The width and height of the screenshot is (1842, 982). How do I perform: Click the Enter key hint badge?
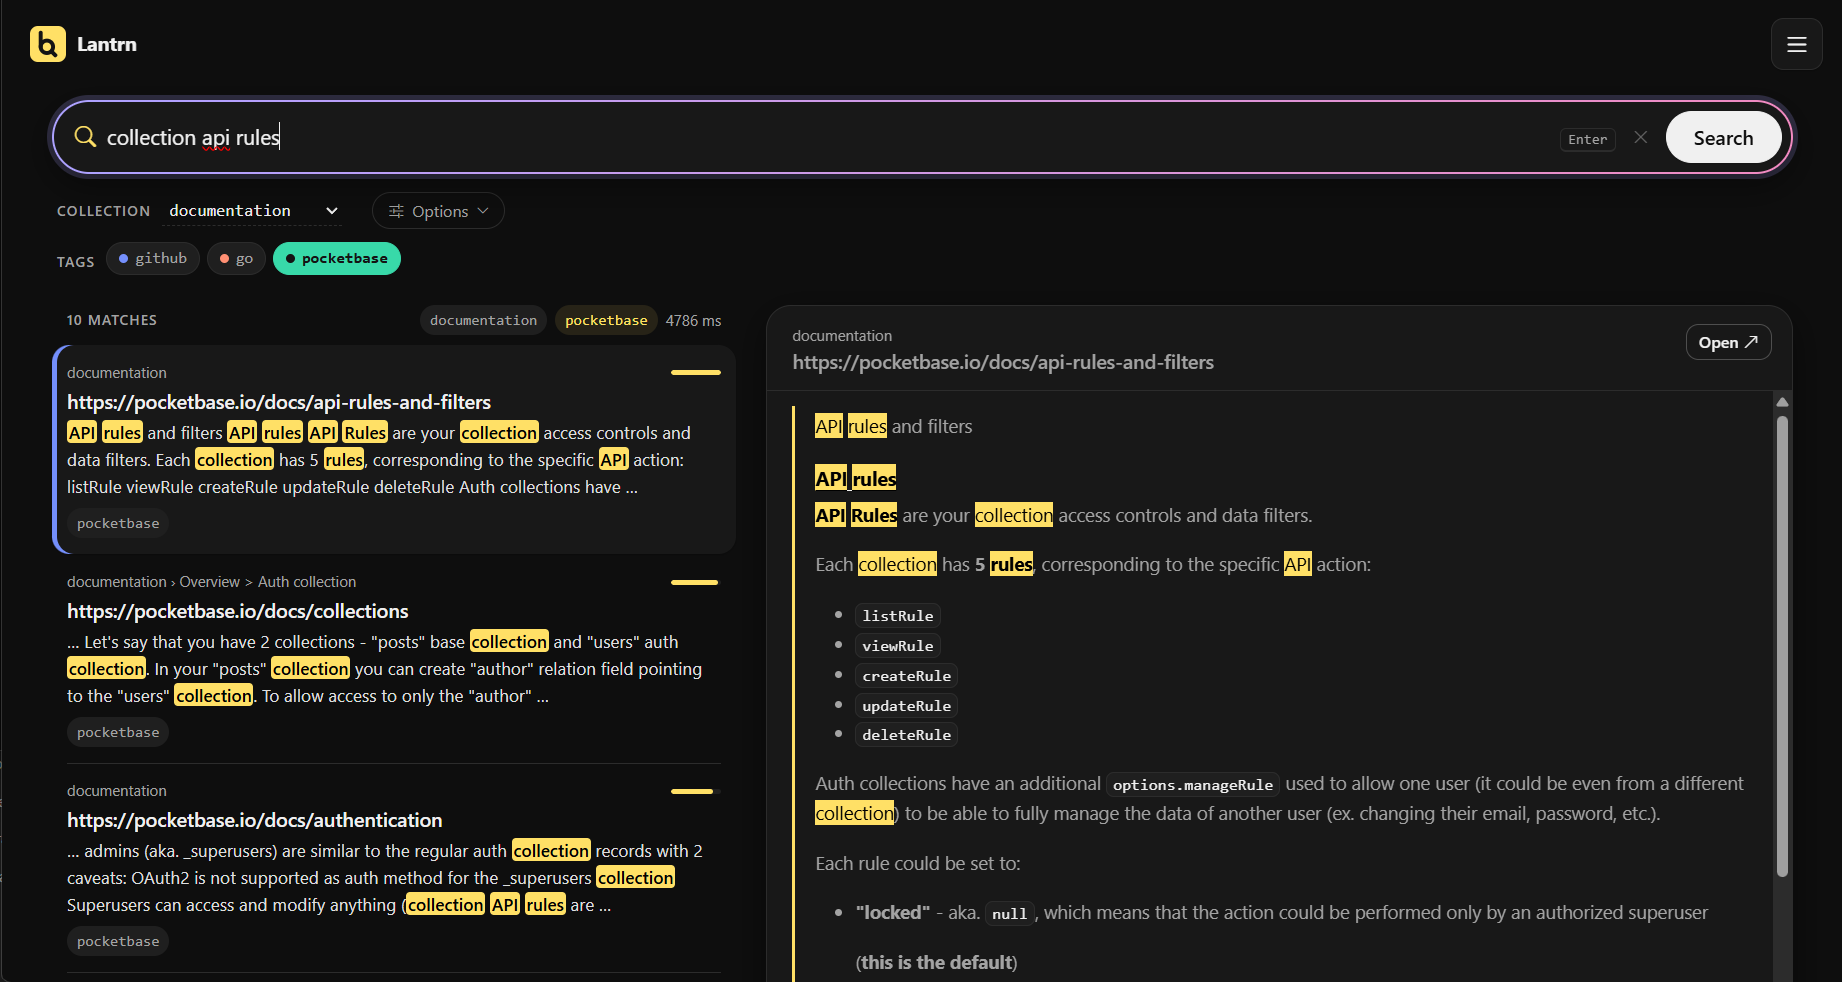pyautogui.click(x=1587, y=139)
